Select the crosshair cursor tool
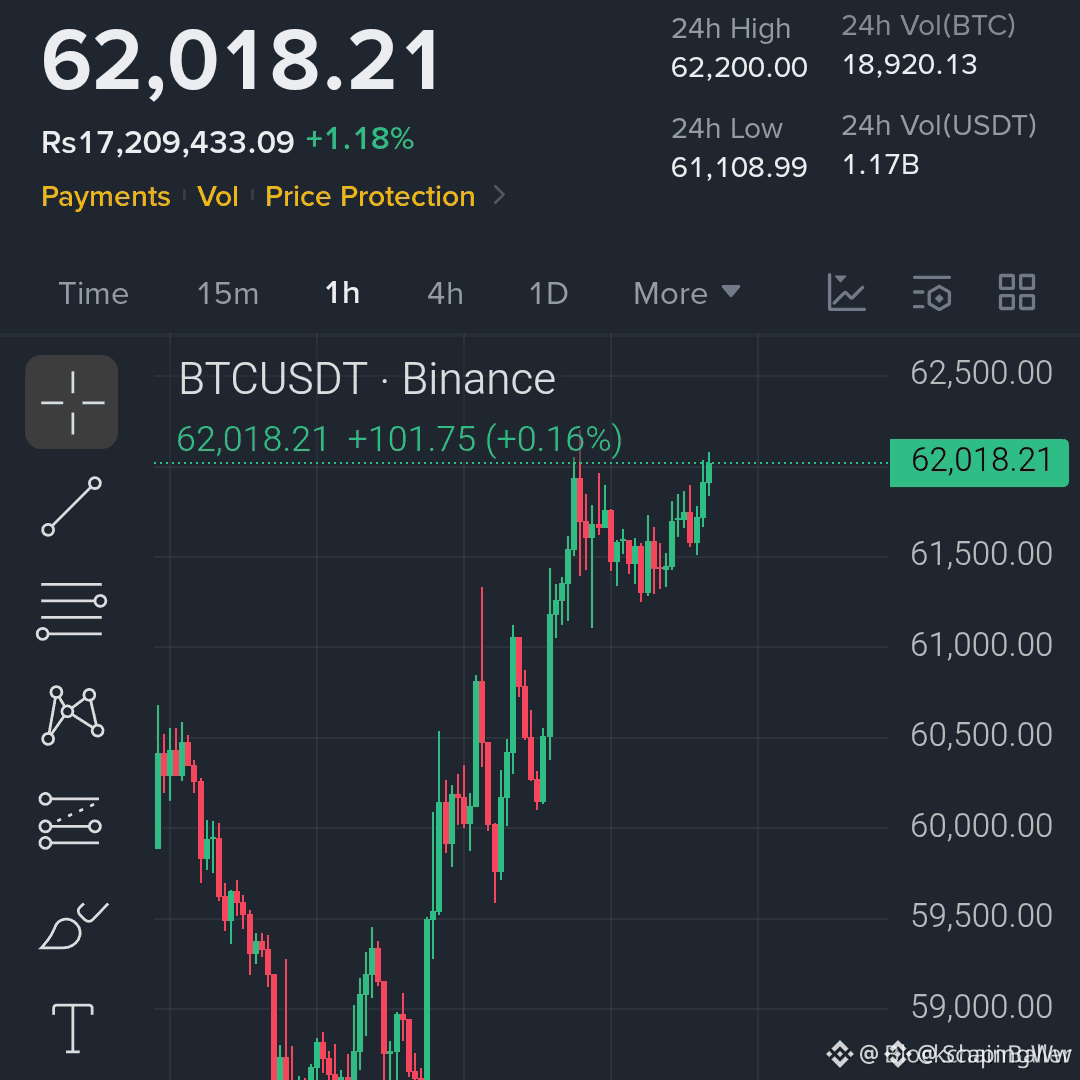This screenshot has height=1080, width=1080. point(72,402)
